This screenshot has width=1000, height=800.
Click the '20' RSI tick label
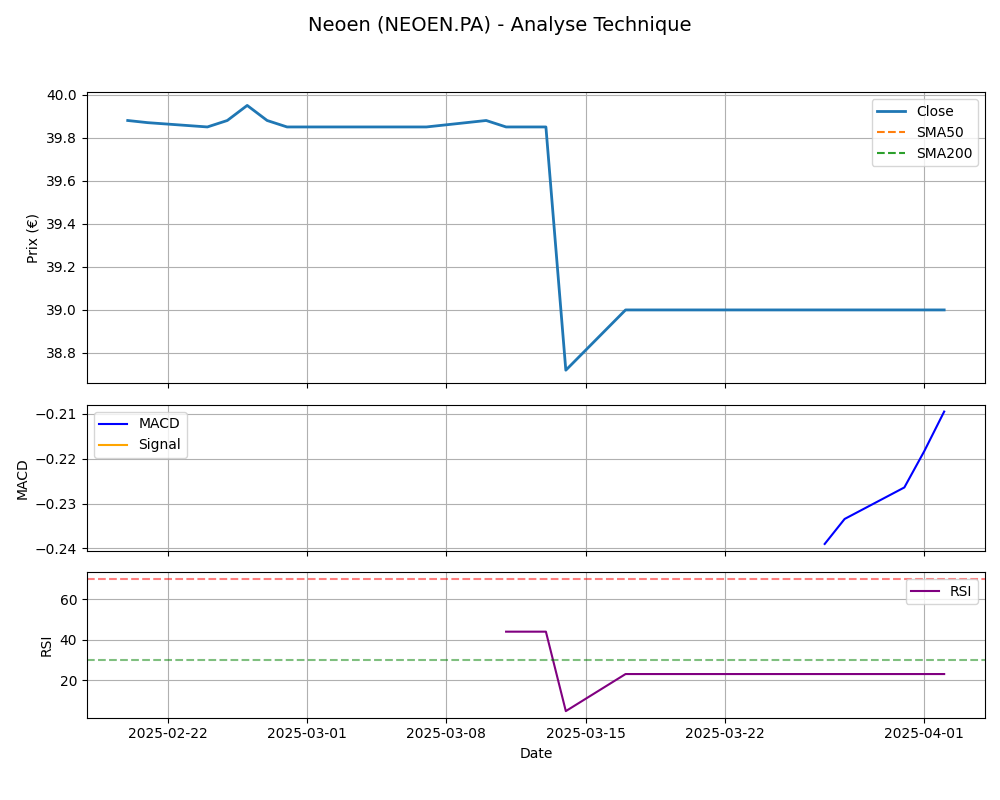(69, 681)
